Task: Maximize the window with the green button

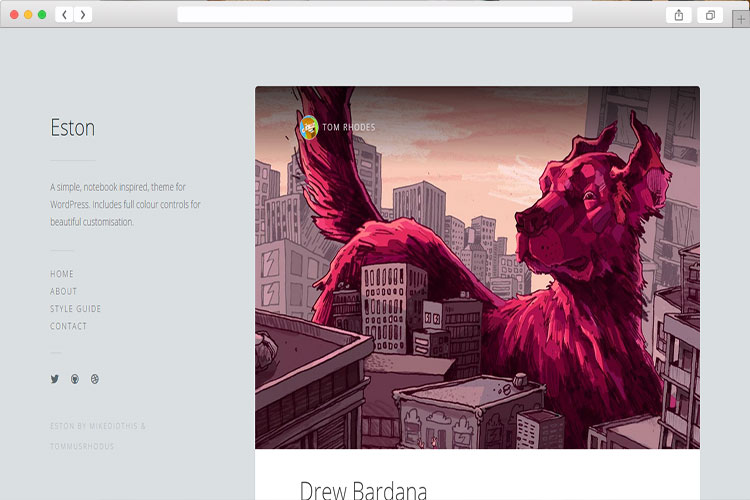Action: click(42, 15)
